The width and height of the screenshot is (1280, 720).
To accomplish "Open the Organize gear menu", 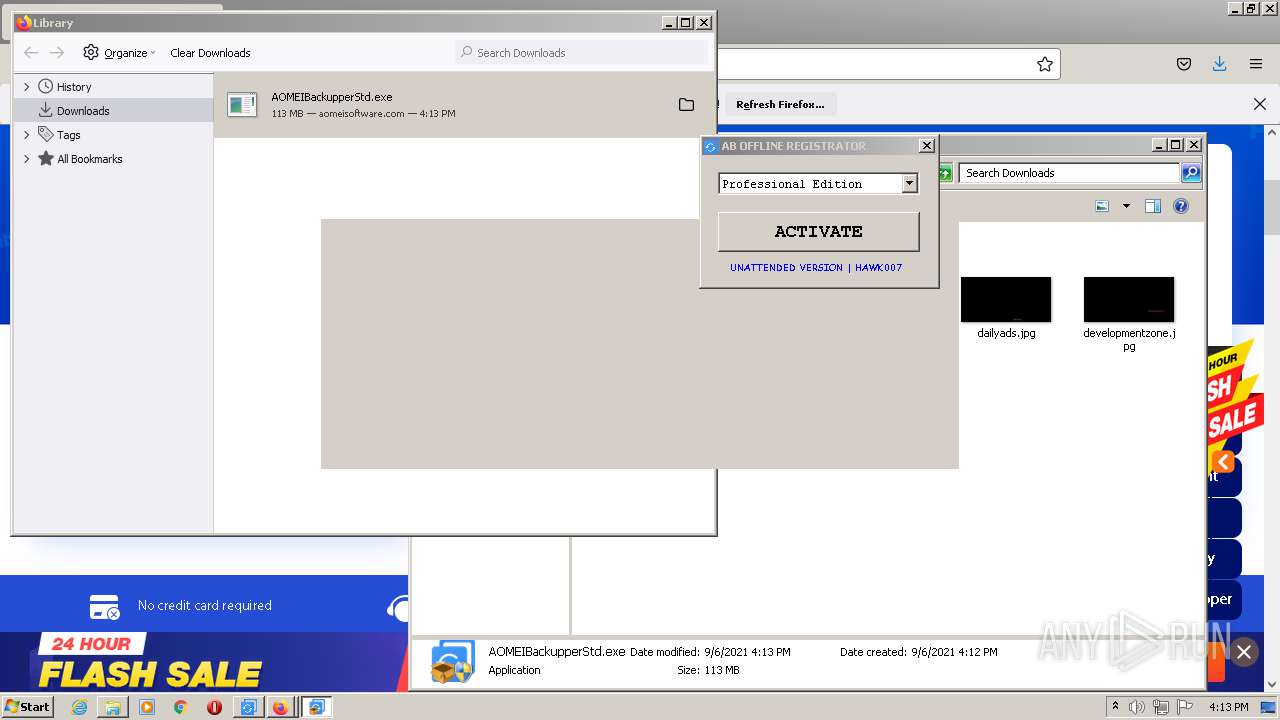I will click(119, 53).
